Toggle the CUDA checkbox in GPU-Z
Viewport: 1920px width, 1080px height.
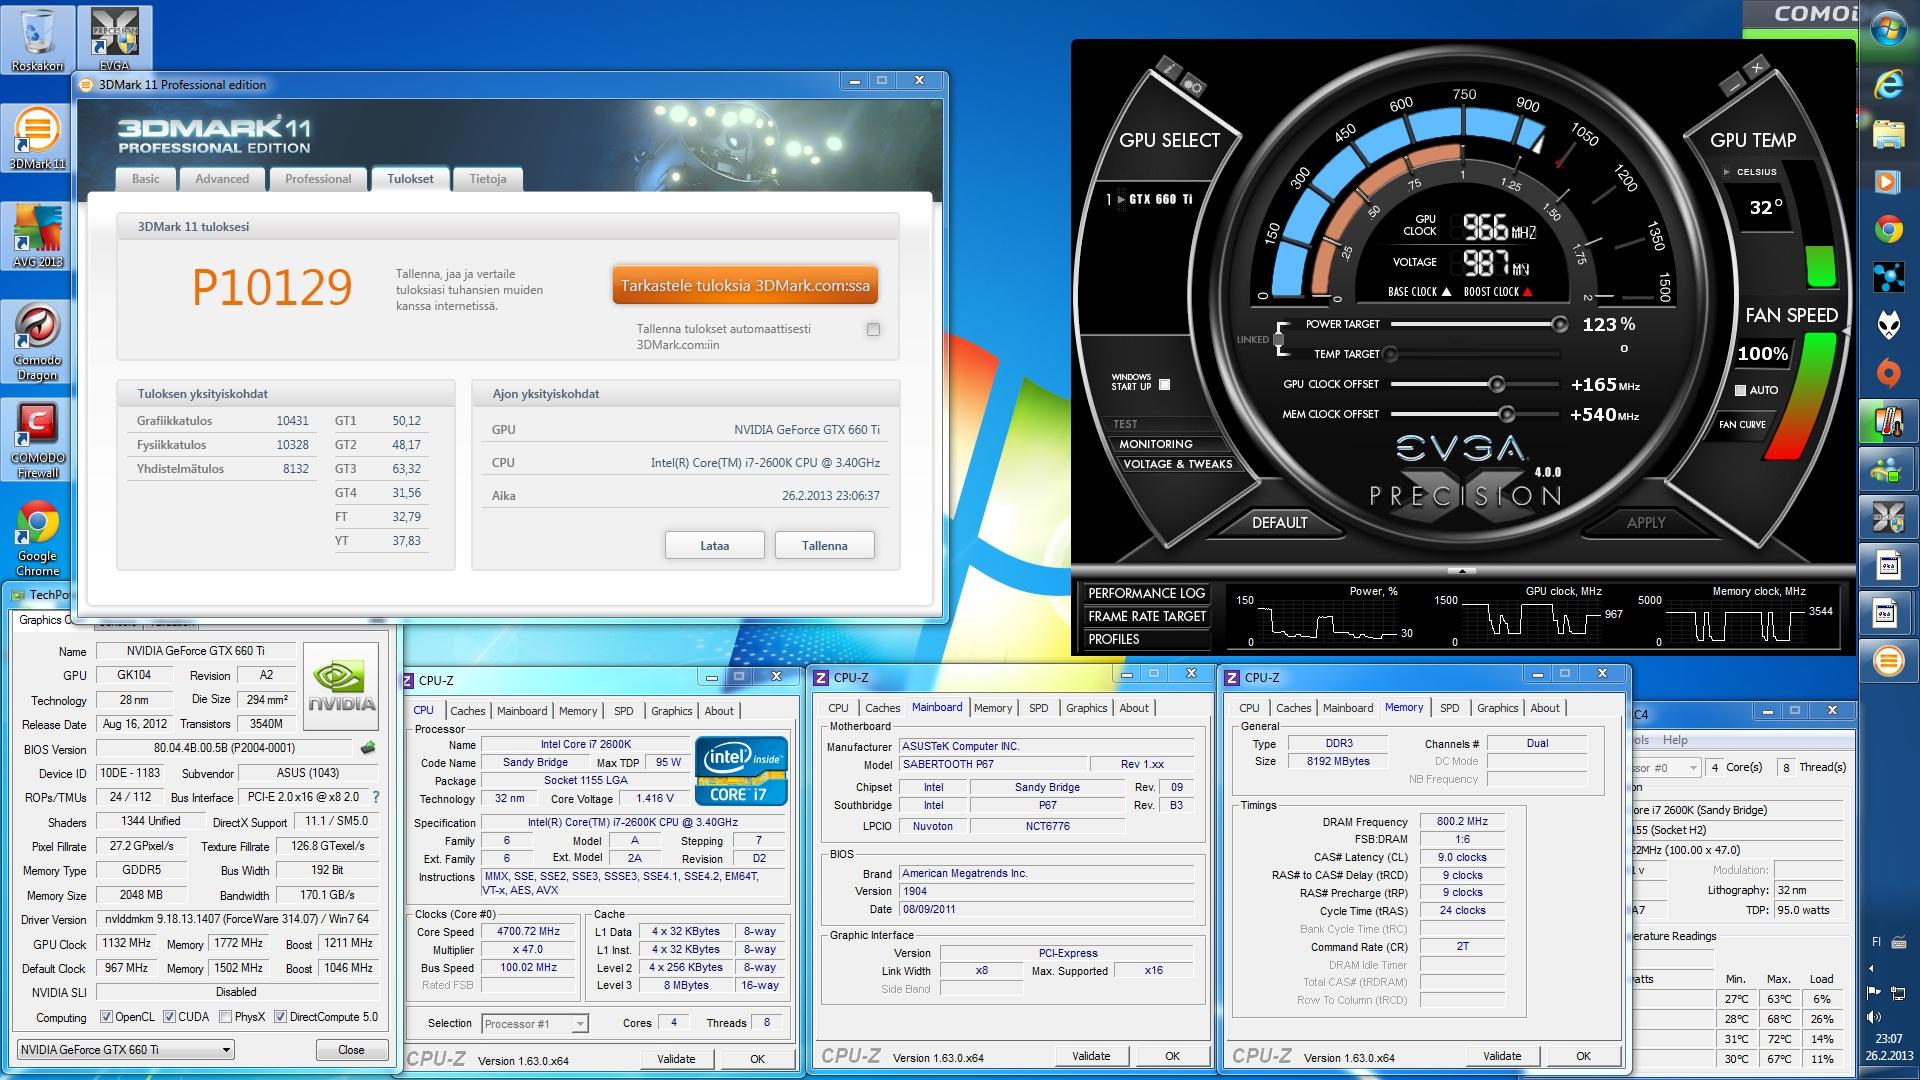point(169,1017)
